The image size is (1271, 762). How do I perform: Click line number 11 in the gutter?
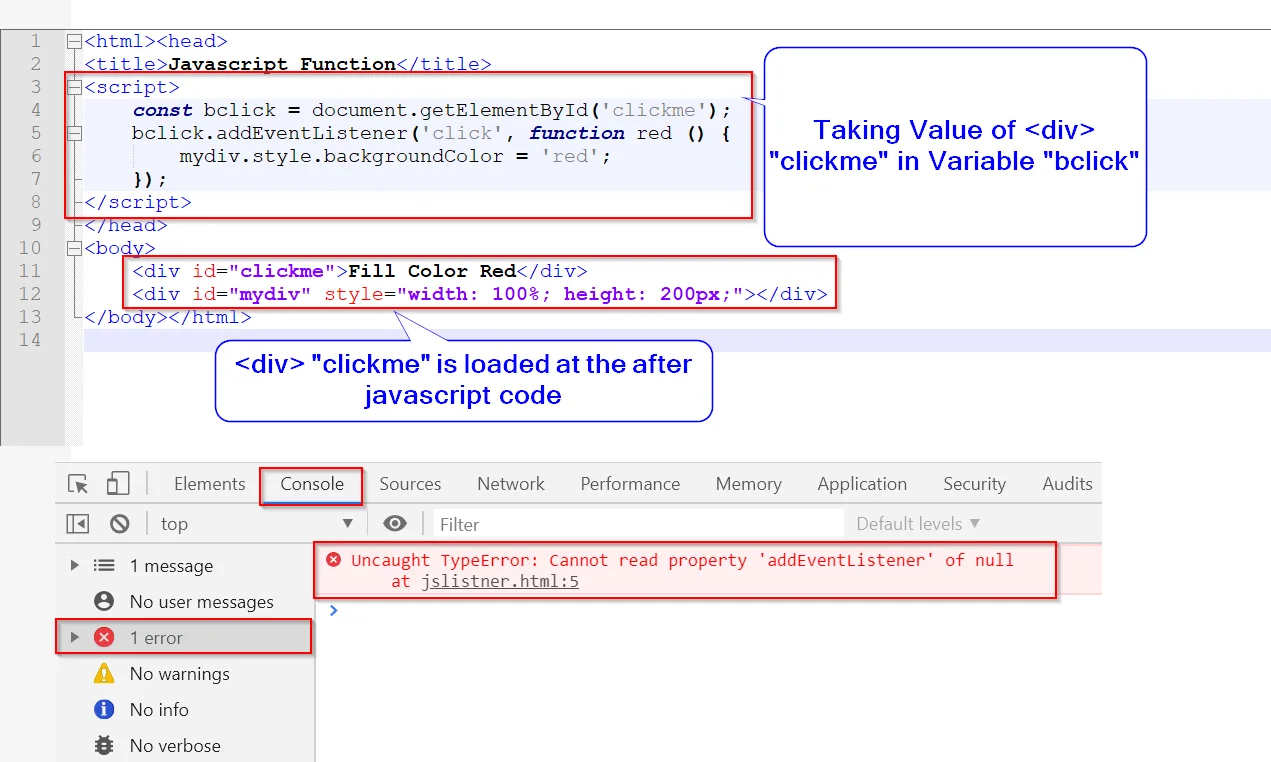click(30, 271)
